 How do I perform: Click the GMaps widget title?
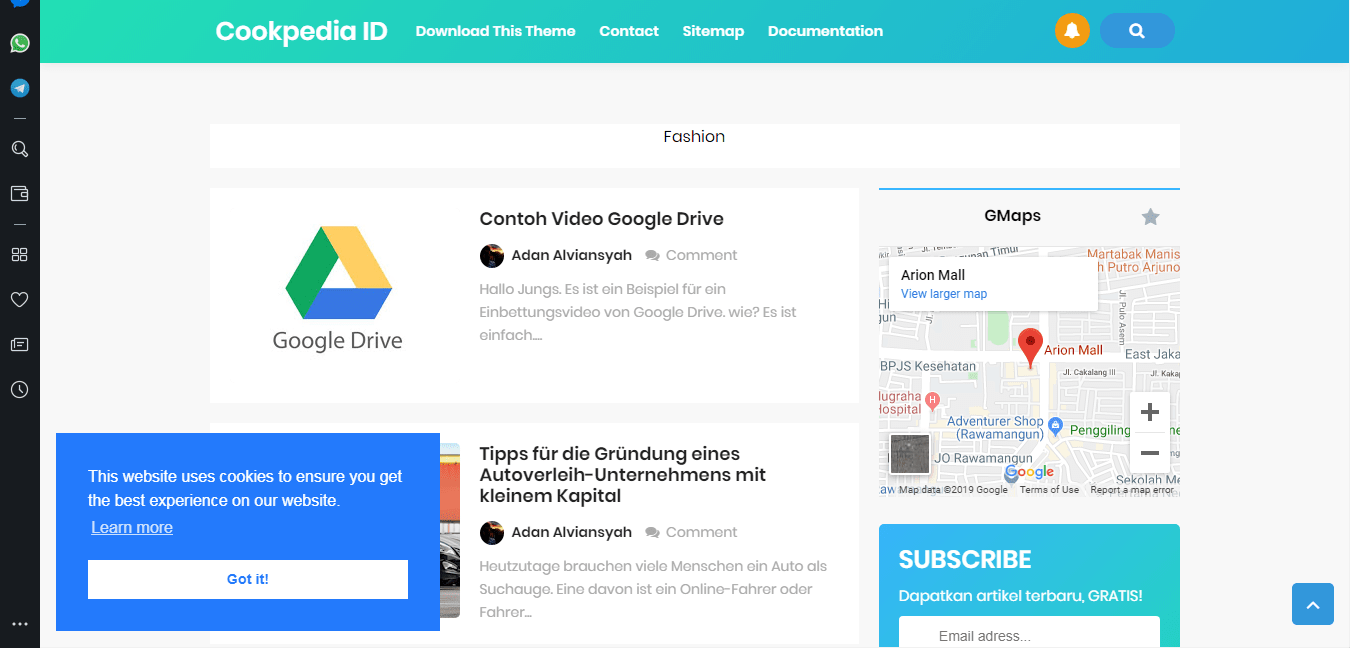pyautogui.click(x=1012, y=216)
